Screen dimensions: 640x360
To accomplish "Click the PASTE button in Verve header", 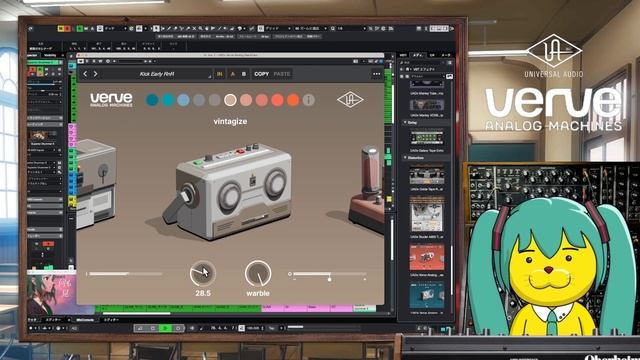I will tap(282, 74).
